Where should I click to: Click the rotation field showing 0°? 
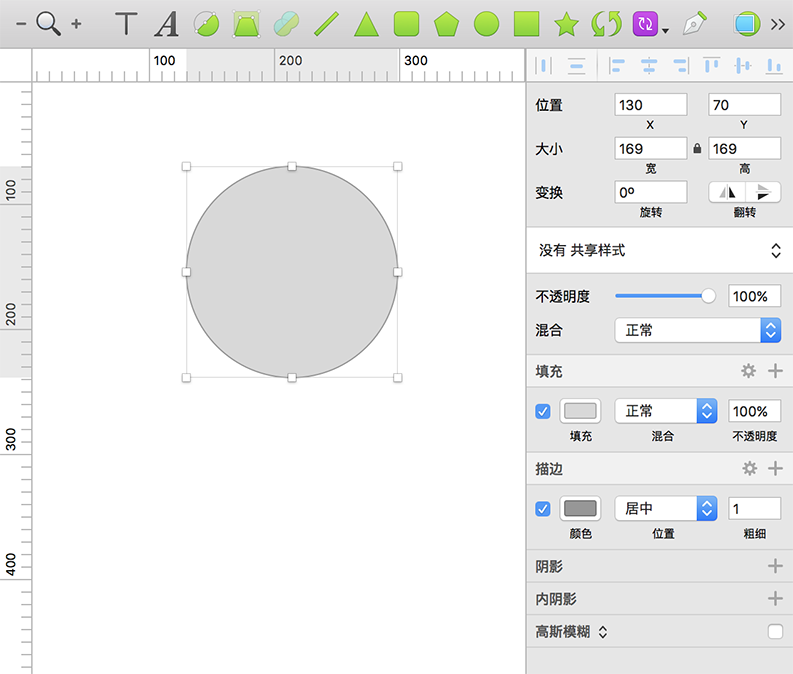point(650,192)
